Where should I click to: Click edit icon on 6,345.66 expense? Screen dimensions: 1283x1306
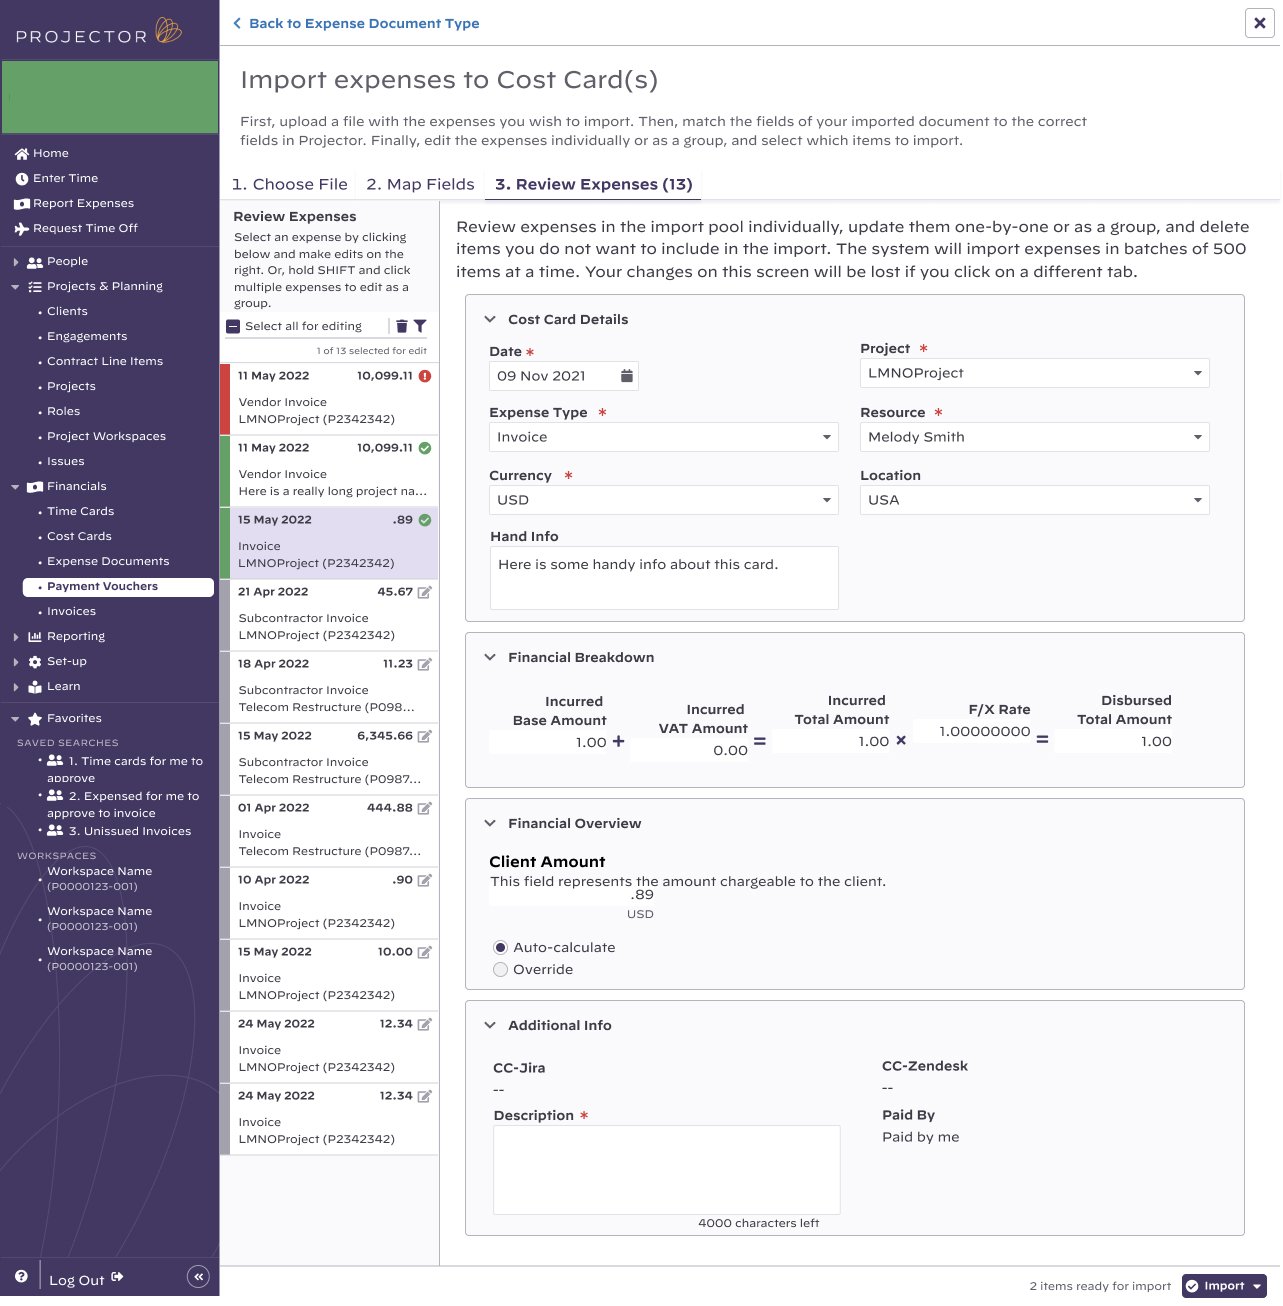[424, 737]
